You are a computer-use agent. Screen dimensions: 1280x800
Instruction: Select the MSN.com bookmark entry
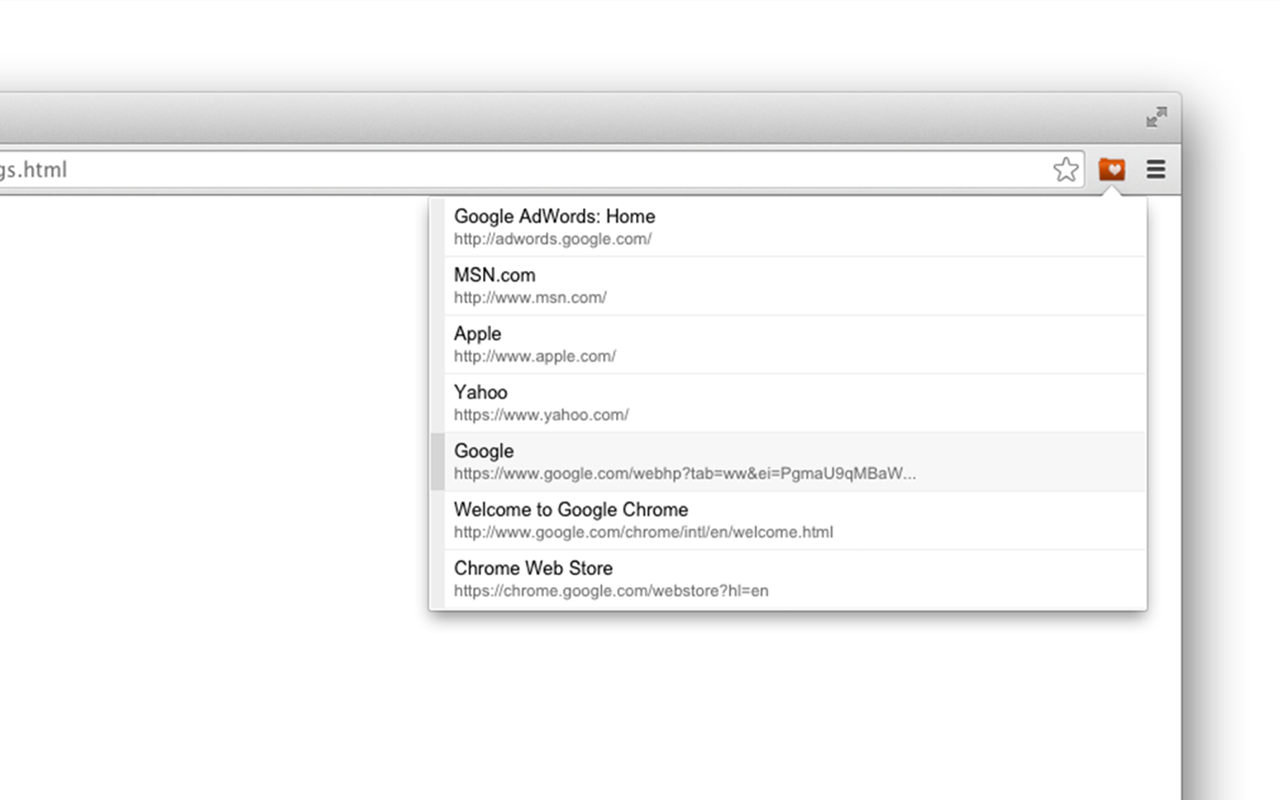click(x=795, y=286)
